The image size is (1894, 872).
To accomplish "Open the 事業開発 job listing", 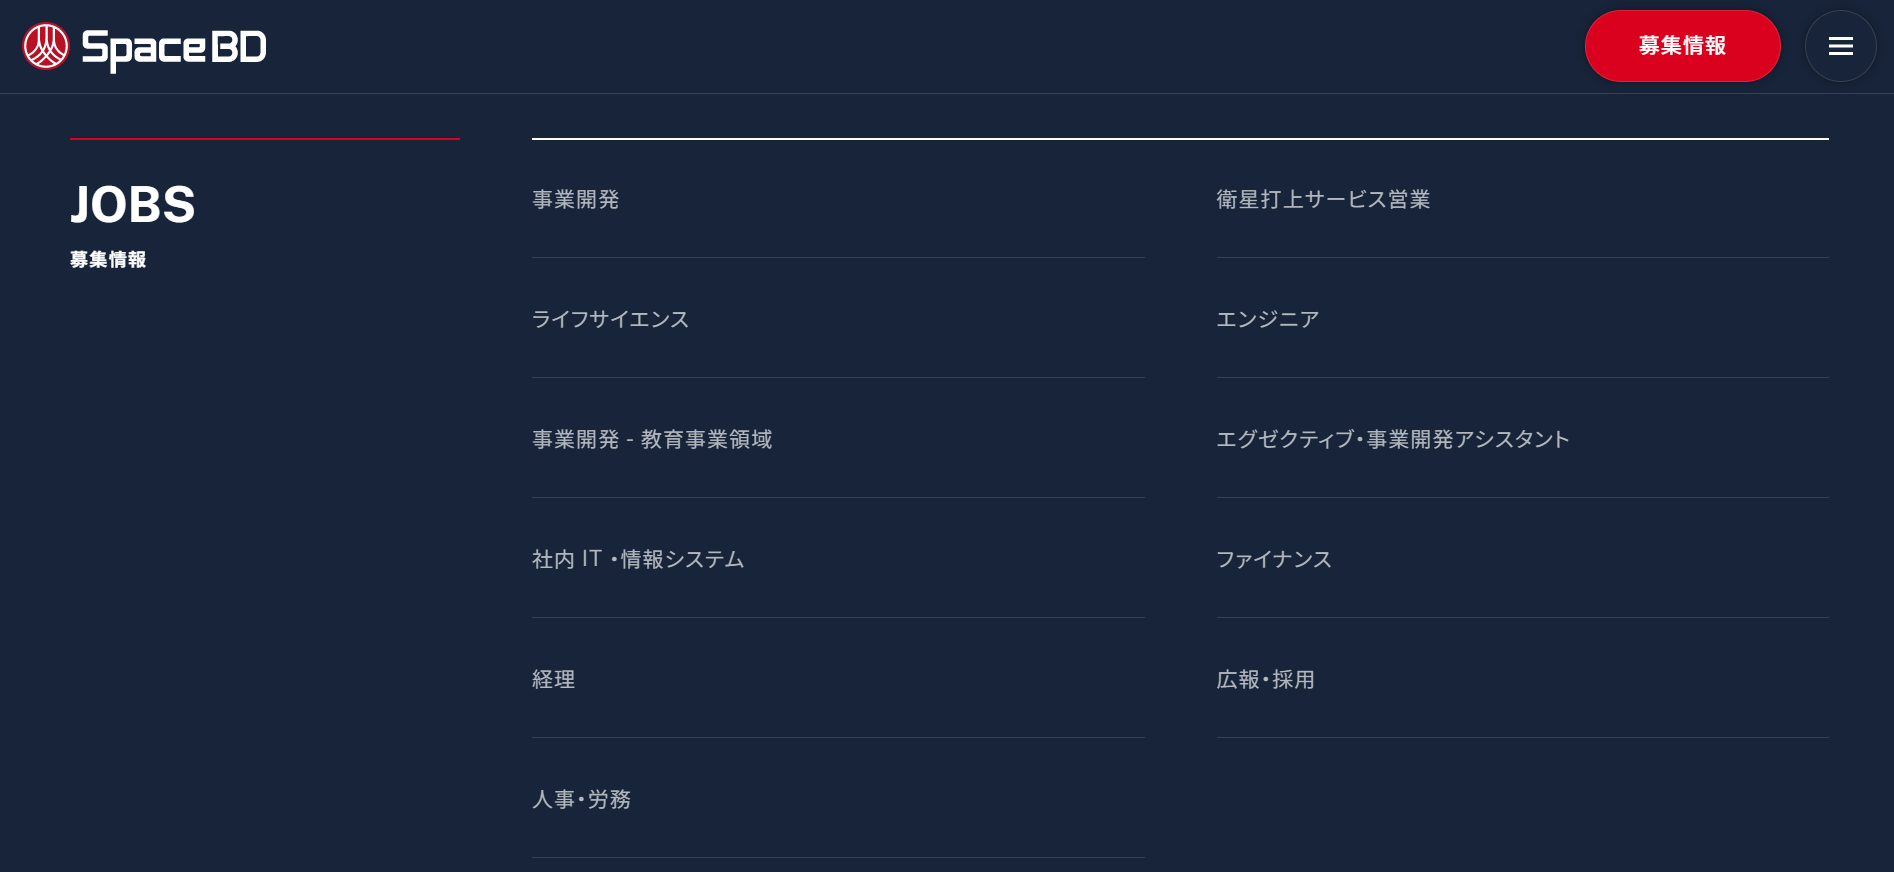I will coord(838,199).
